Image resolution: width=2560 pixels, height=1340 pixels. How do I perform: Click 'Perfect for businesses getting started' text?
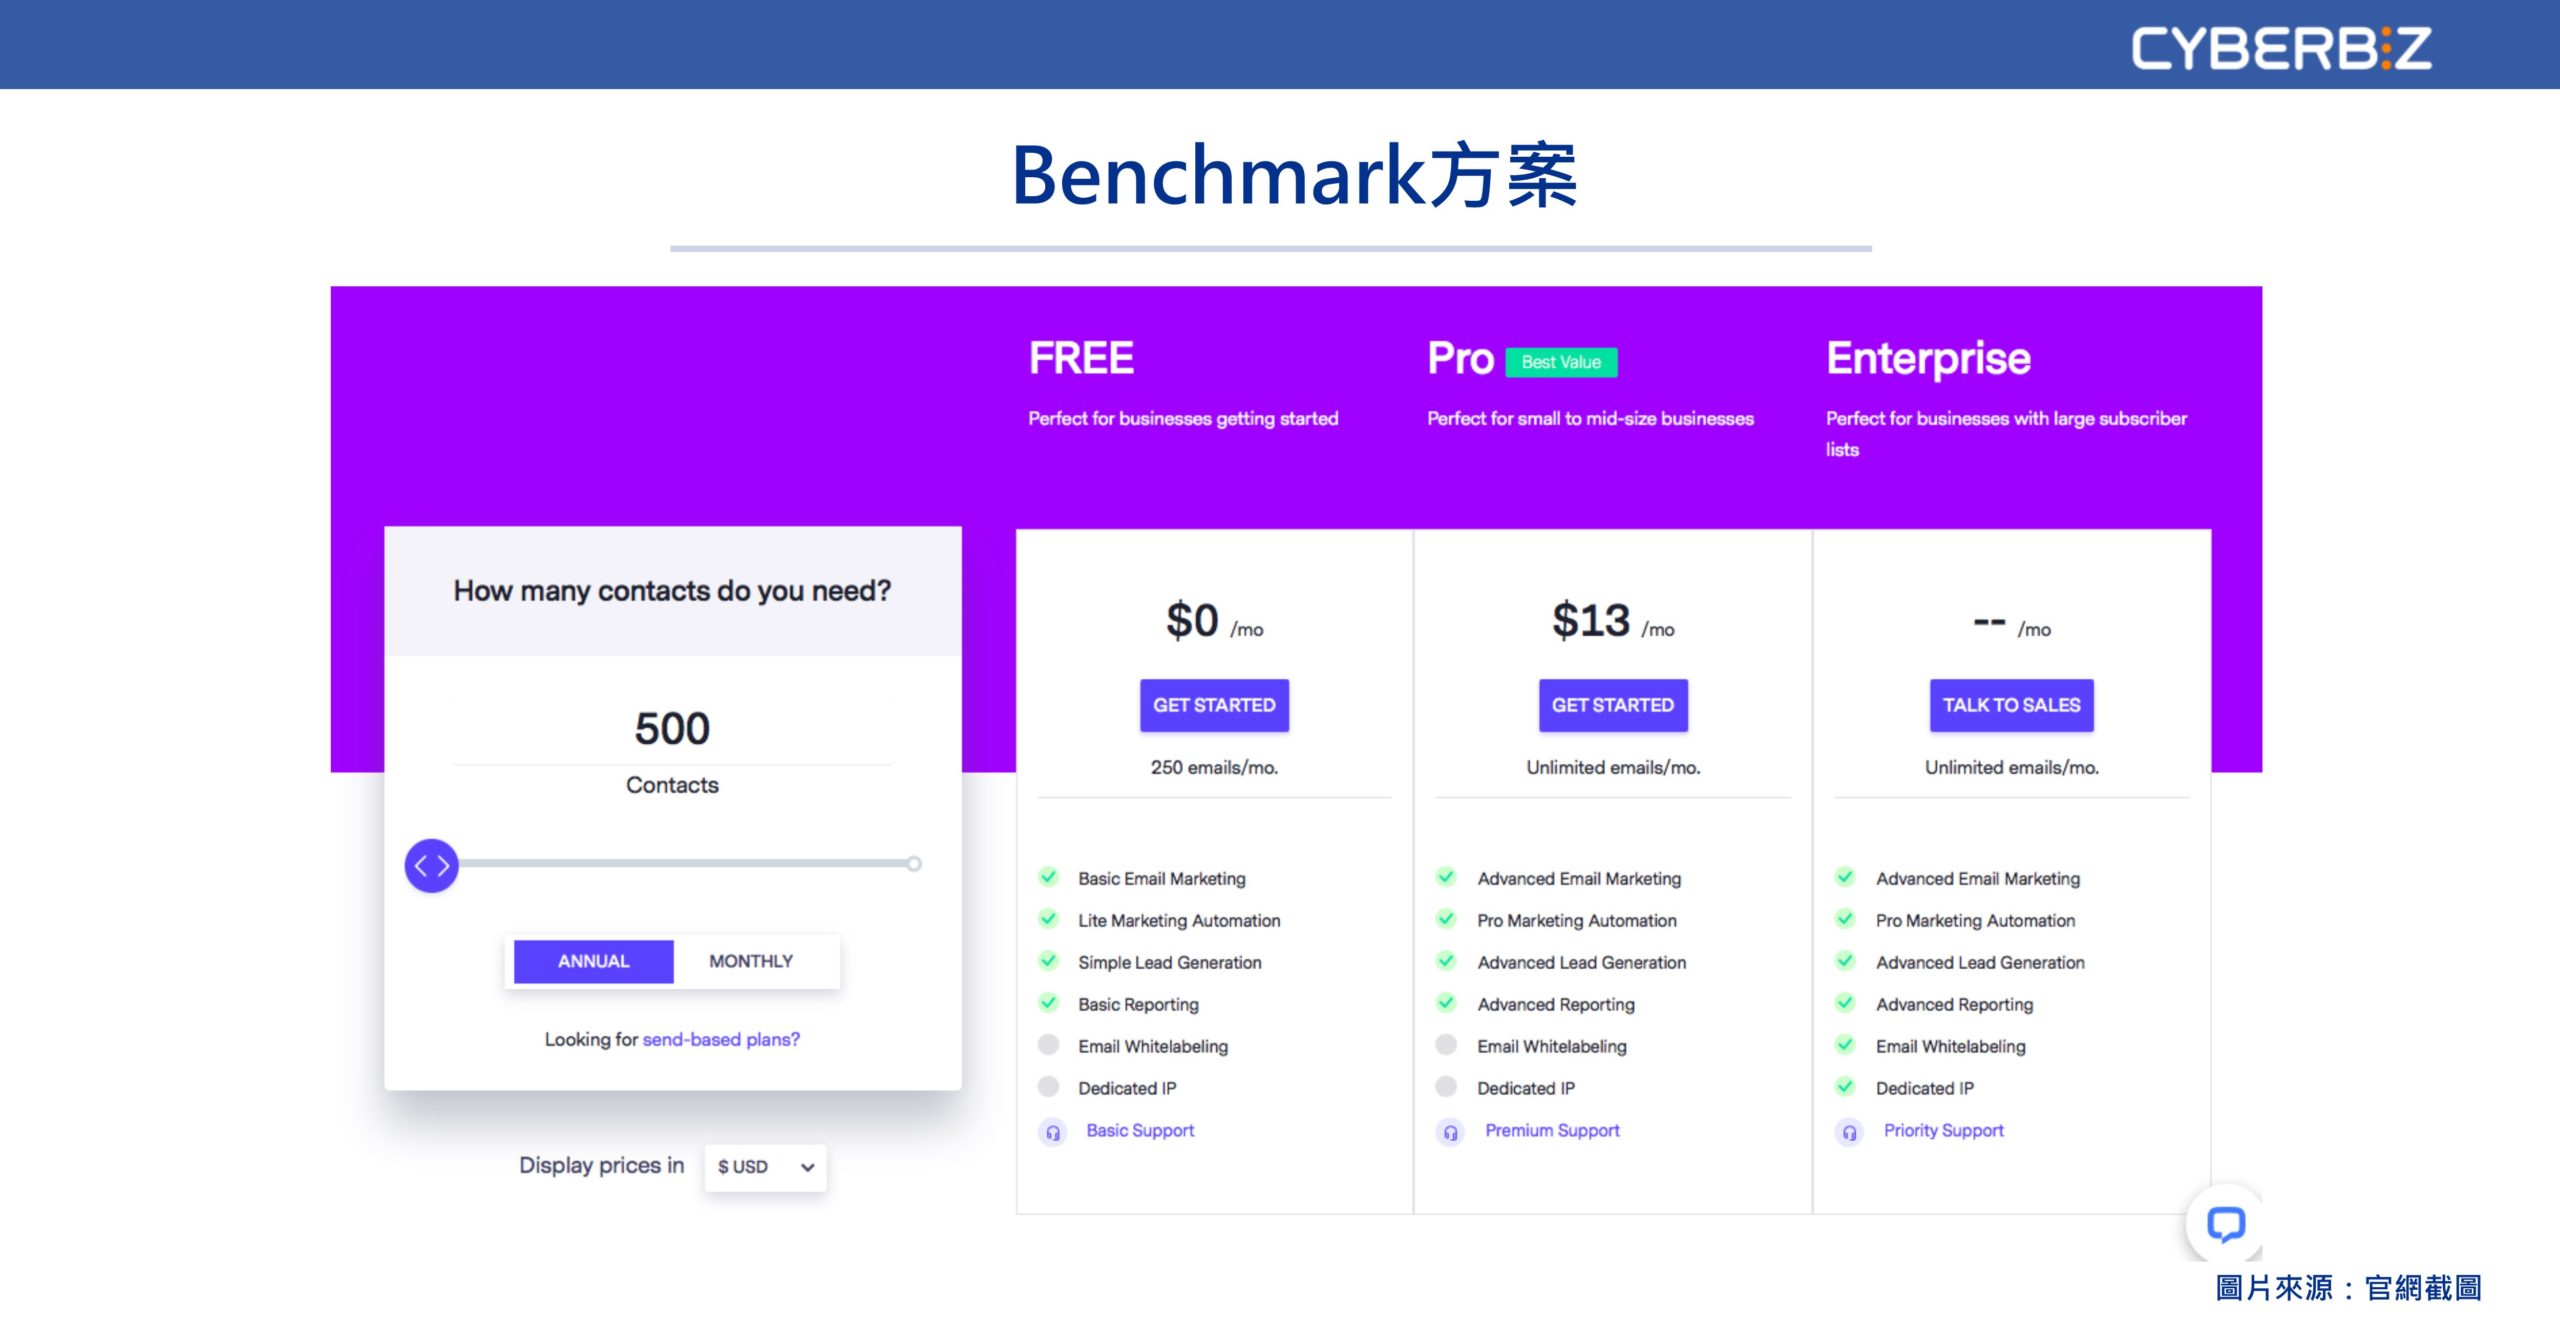1183,418
